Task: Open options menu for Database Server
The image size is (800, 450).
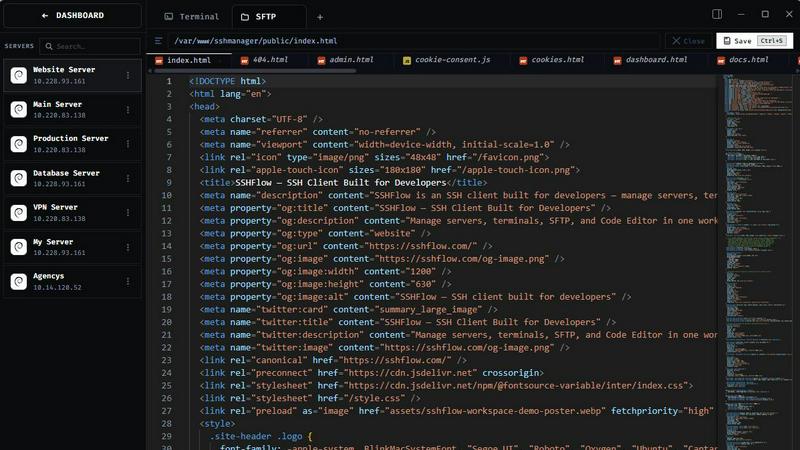Action: (128, 179)
